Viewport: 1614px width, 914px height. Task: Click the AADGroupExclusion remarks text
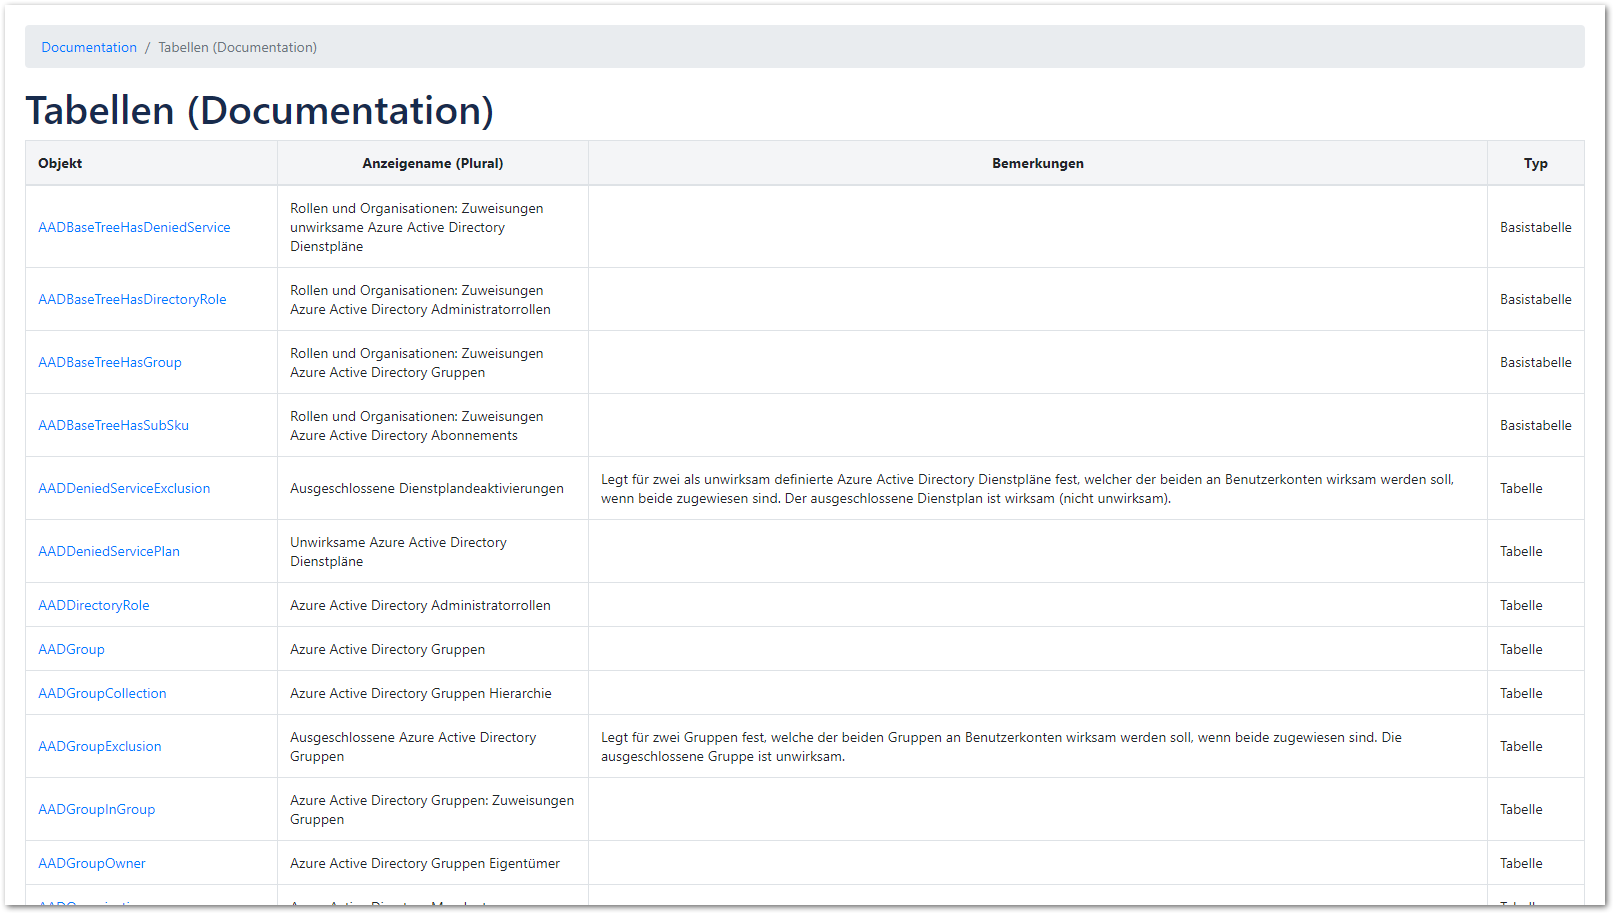point(1001,746)
